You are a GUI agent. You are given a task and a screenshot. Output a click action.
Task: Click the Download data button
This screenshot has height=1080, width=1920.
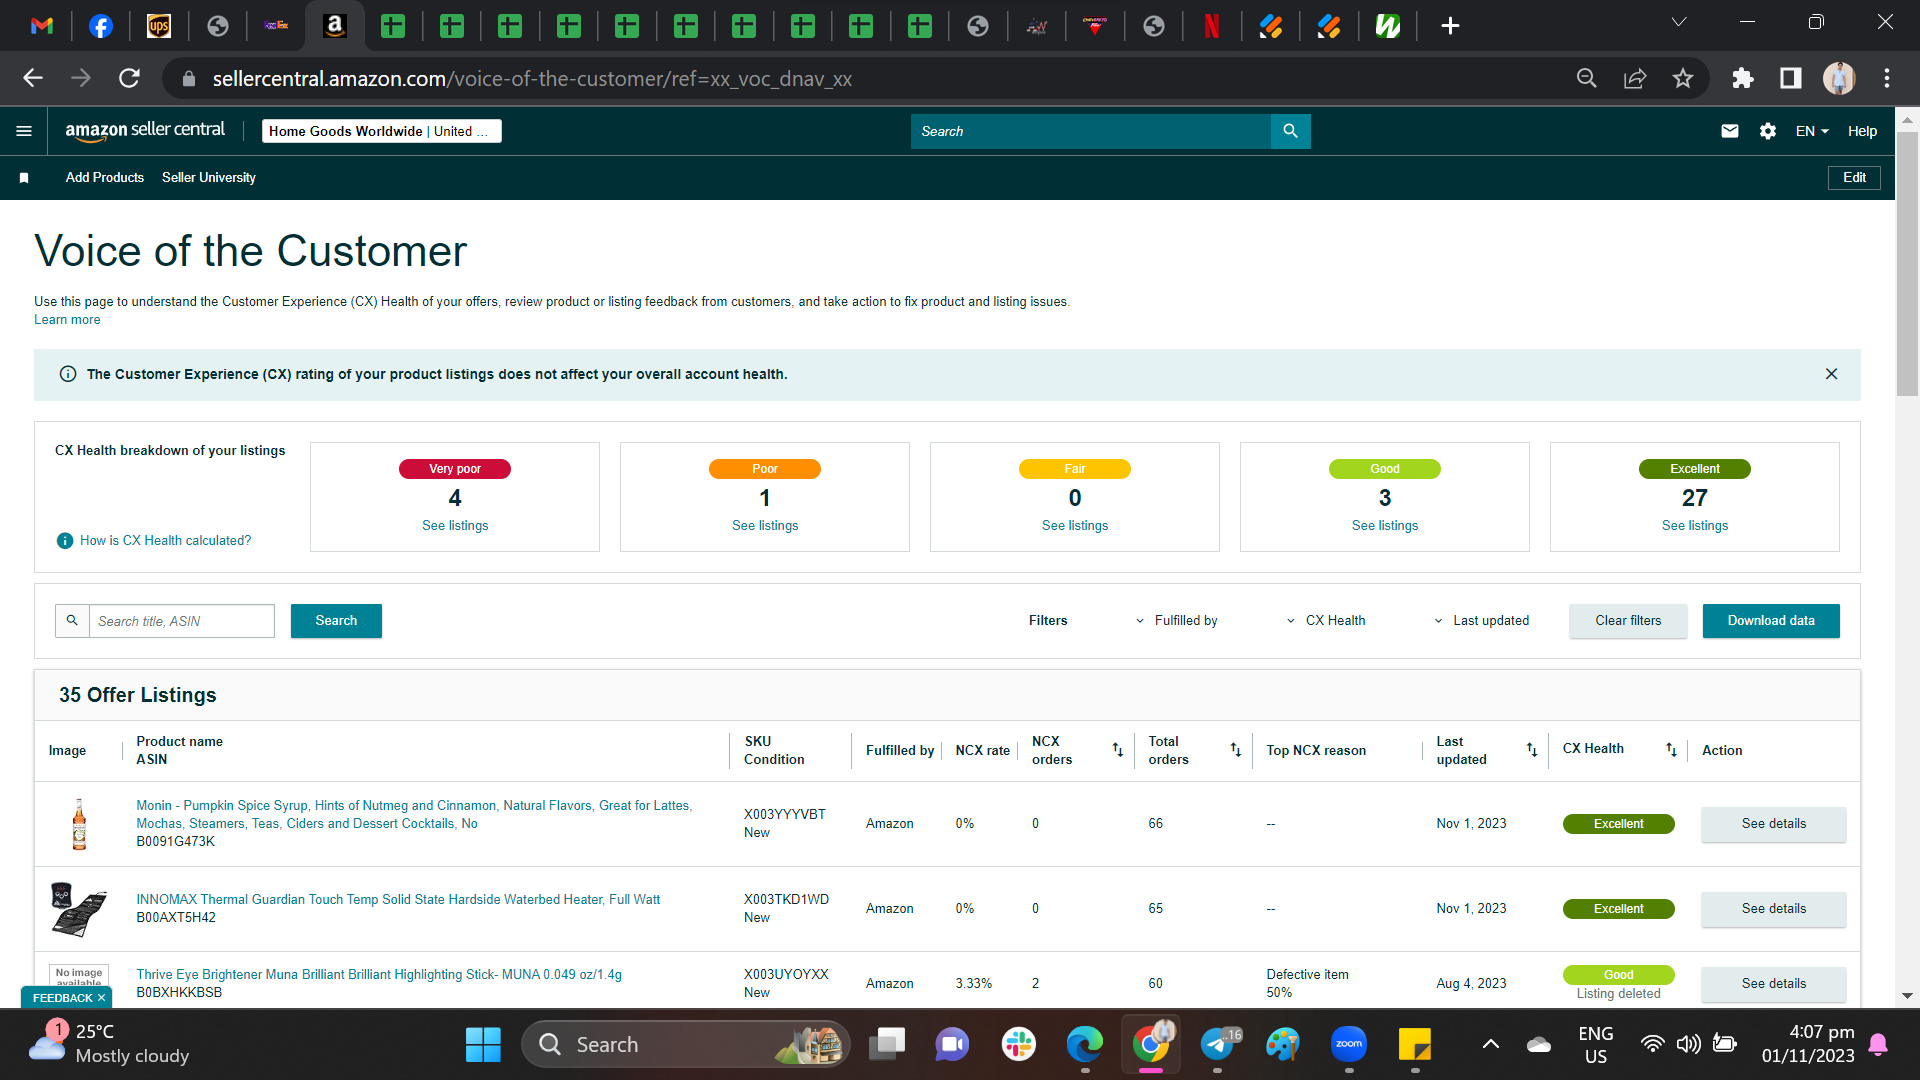coord(1771,621)
